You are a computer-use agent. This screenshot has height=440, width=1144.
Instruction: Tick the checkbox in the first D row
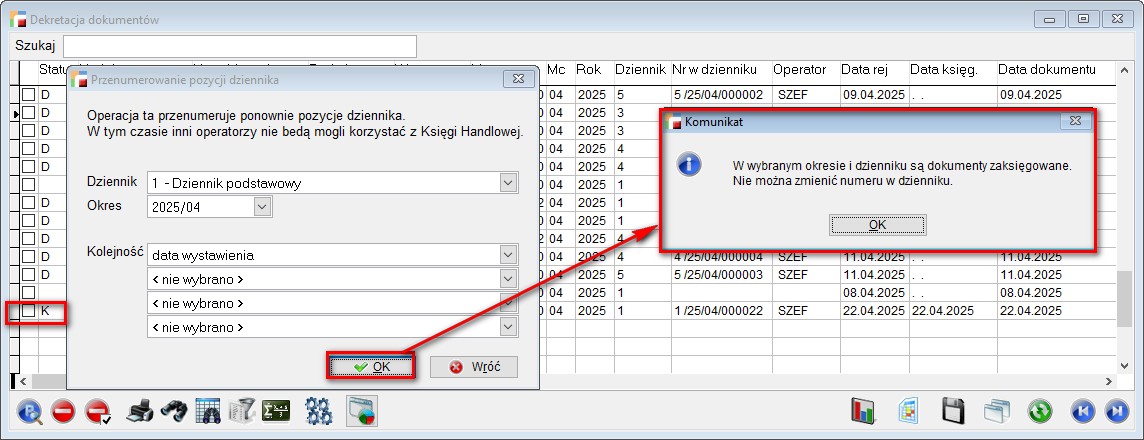pyautogui.click(x=29, y=95)
